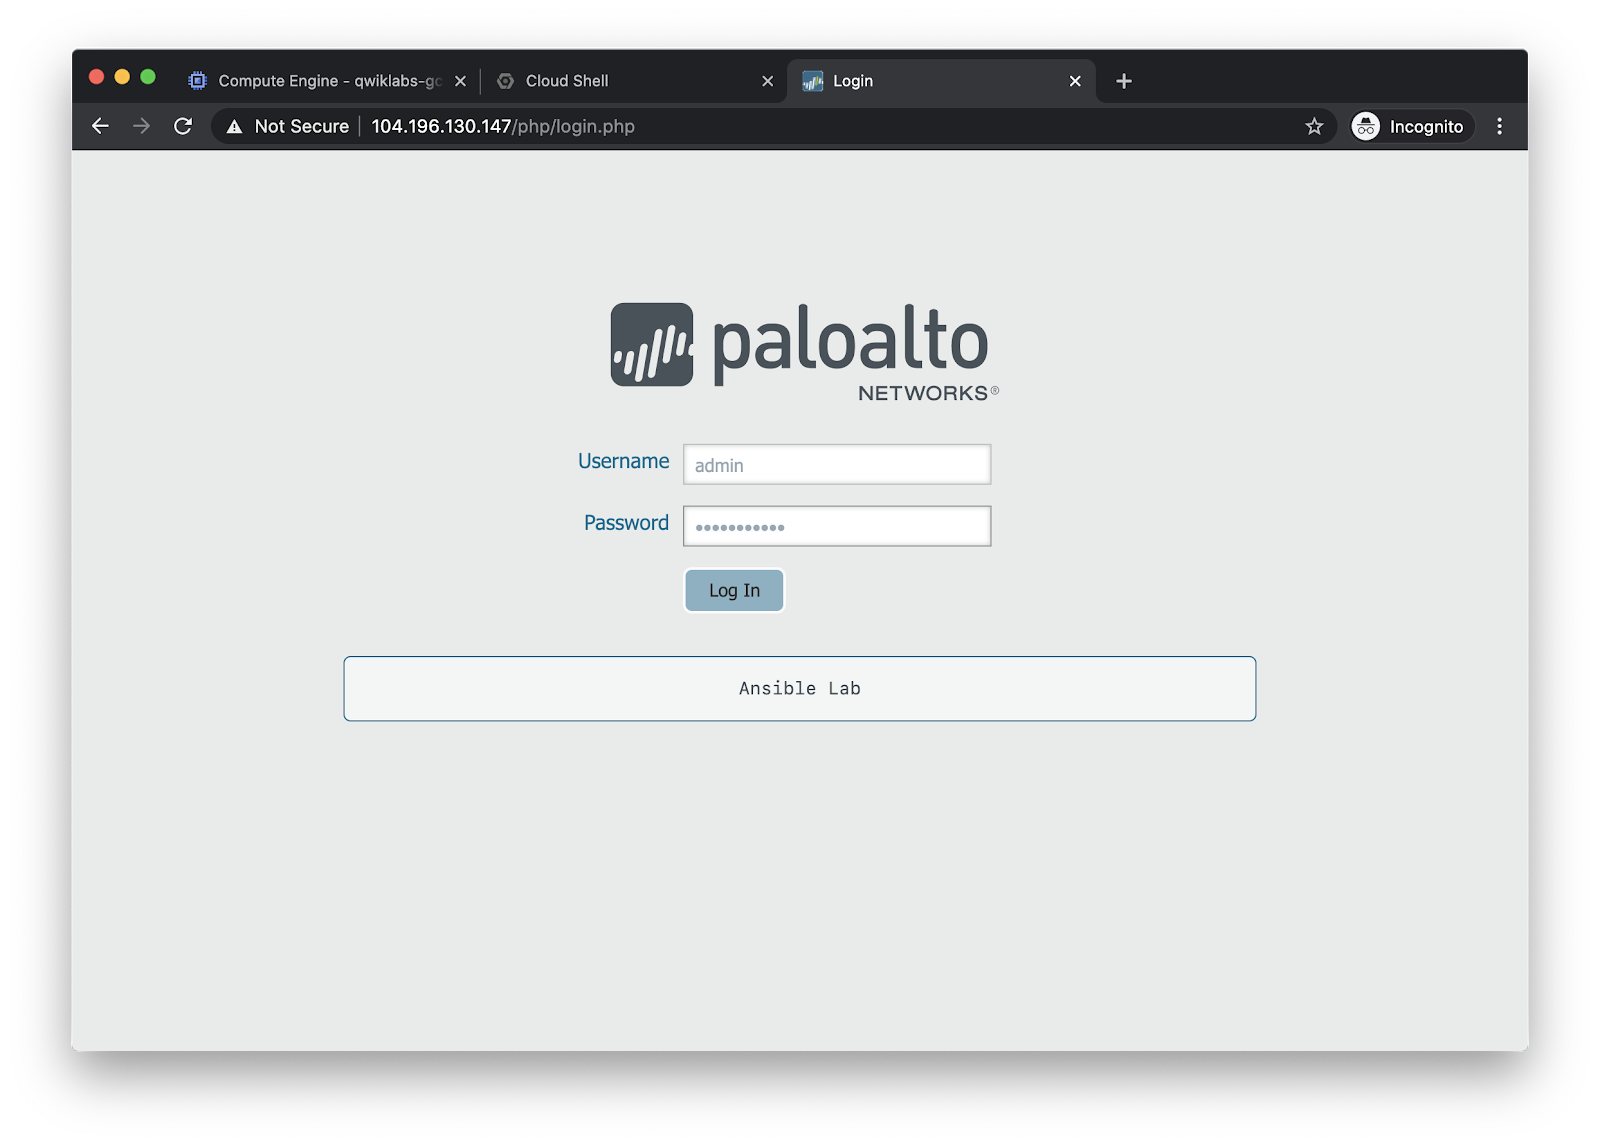Click the Password label
The image size is (1600, 1146).
pyautogui.click(x=626, y=523)
